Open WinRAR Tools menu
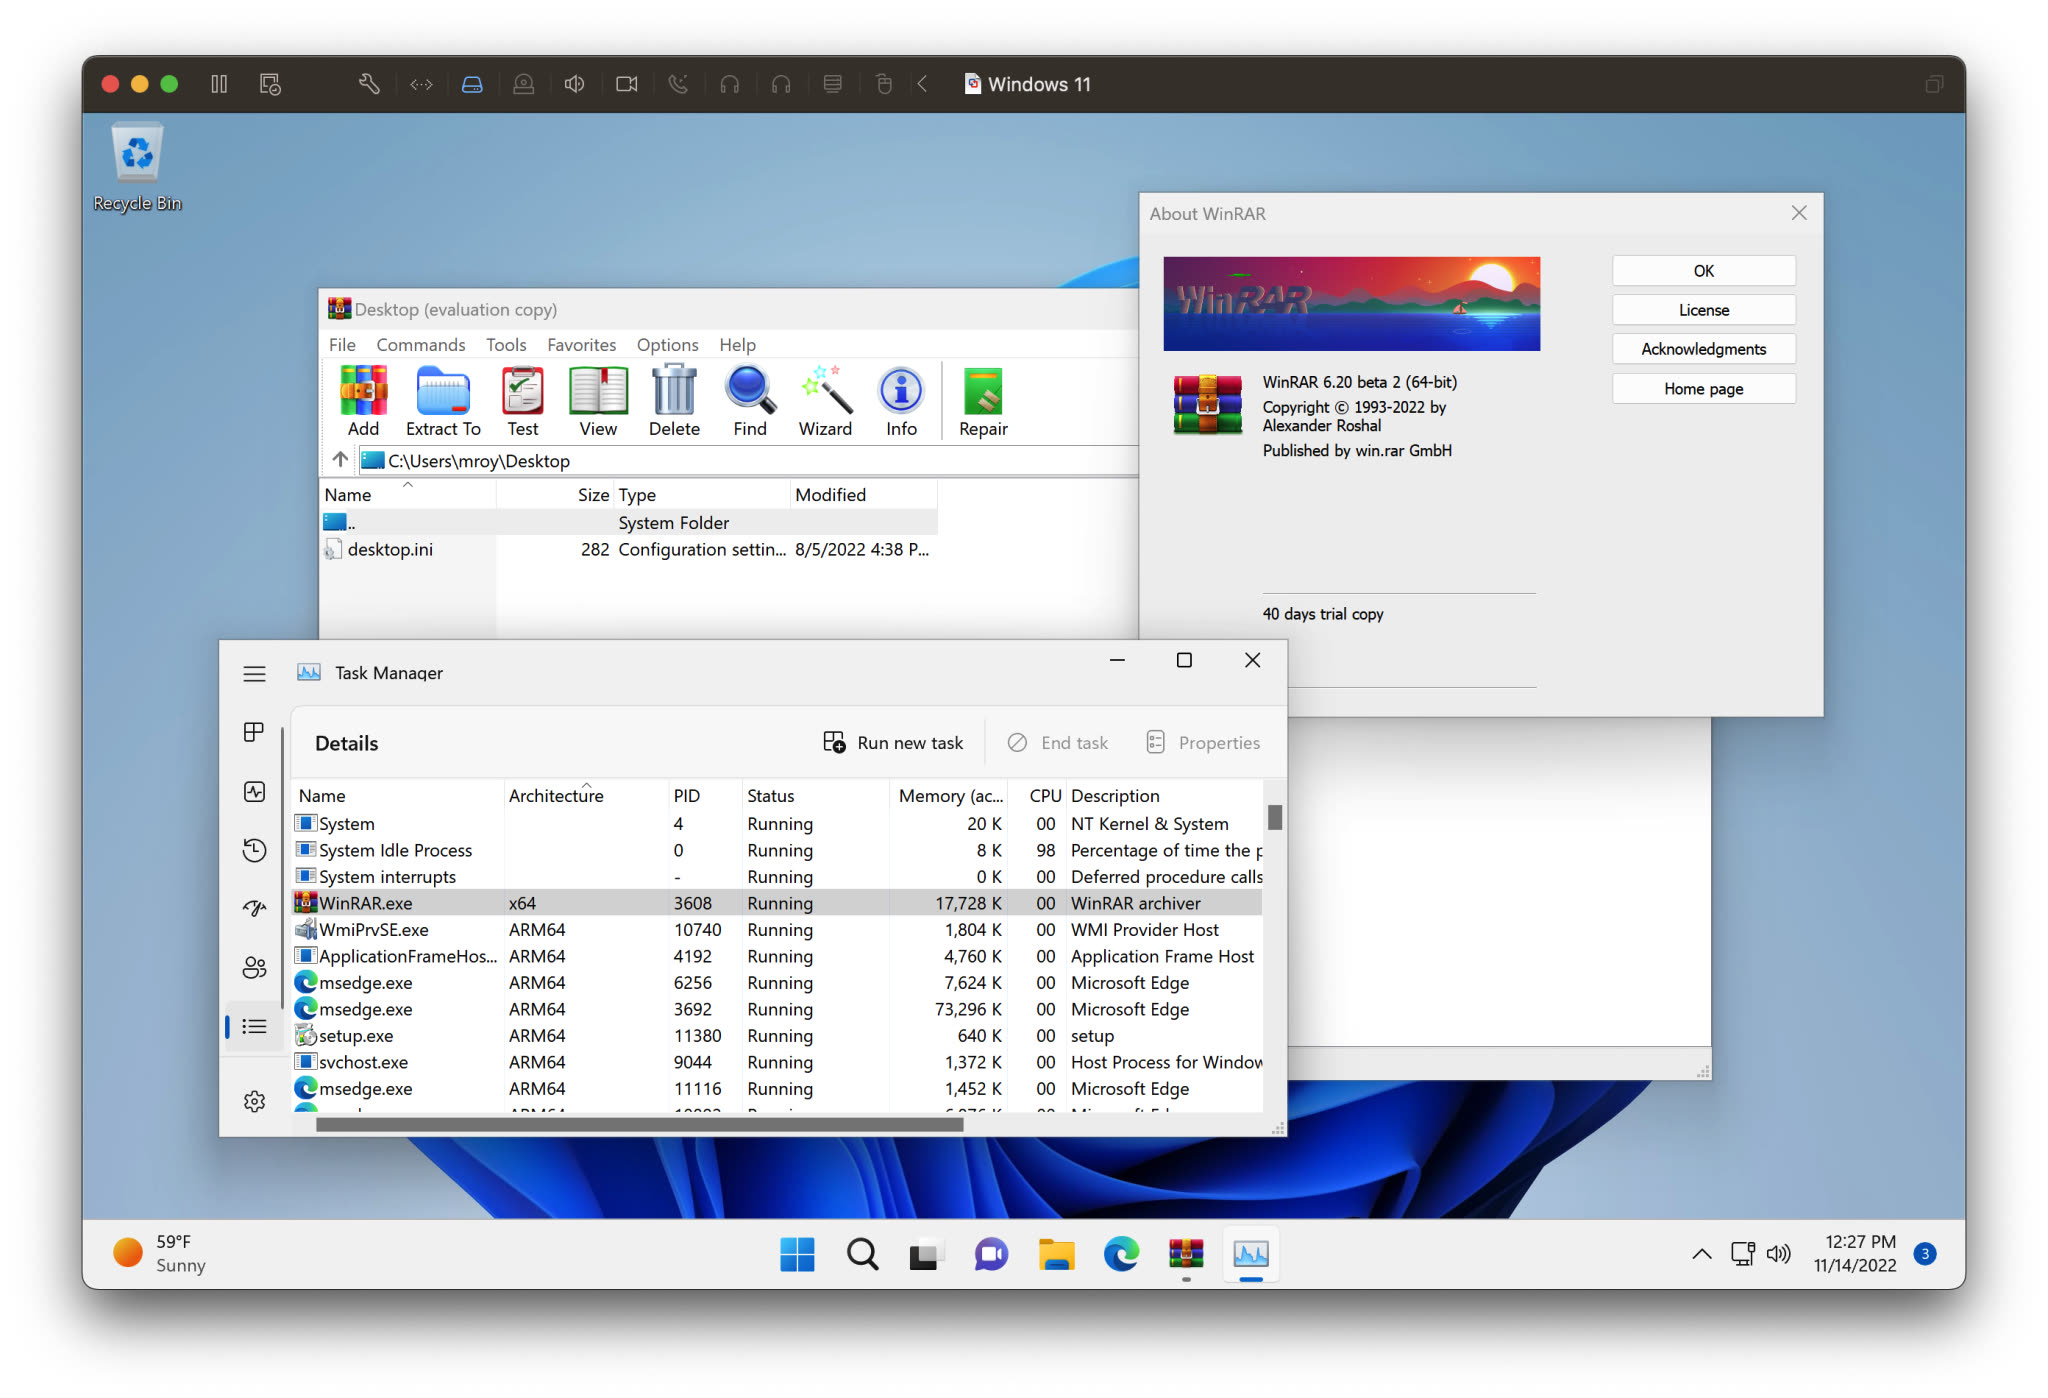This screenshot has height=1398, width=2048. (x=506, y=344)
